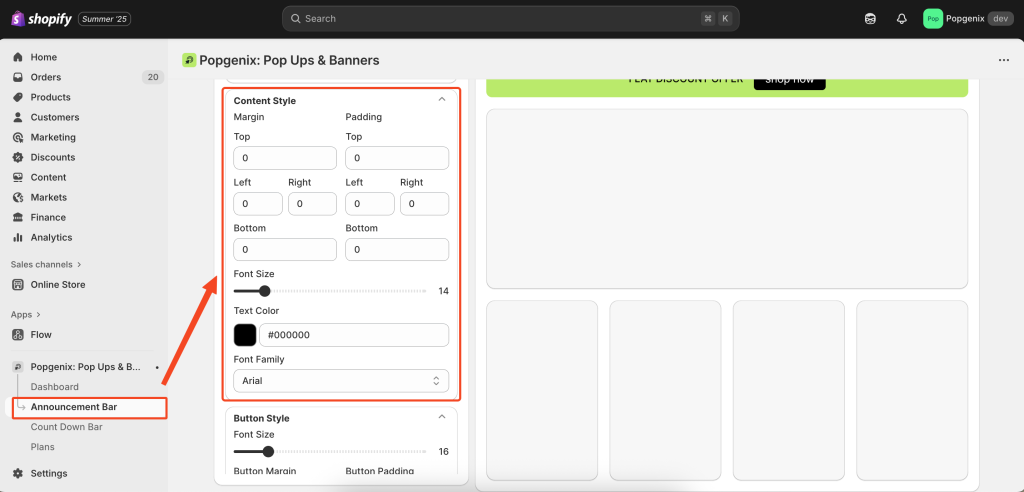The height and width of the screenshot is (492, 1024).
Task: Click the Padding Left input
Action: (370, 204)
